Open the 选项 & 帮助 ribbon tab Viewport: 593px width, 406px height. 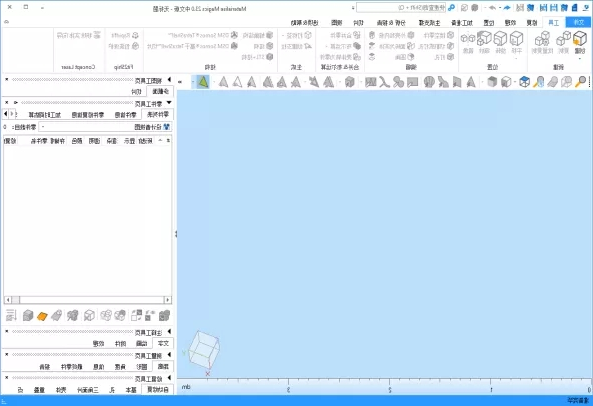(304, 23)
